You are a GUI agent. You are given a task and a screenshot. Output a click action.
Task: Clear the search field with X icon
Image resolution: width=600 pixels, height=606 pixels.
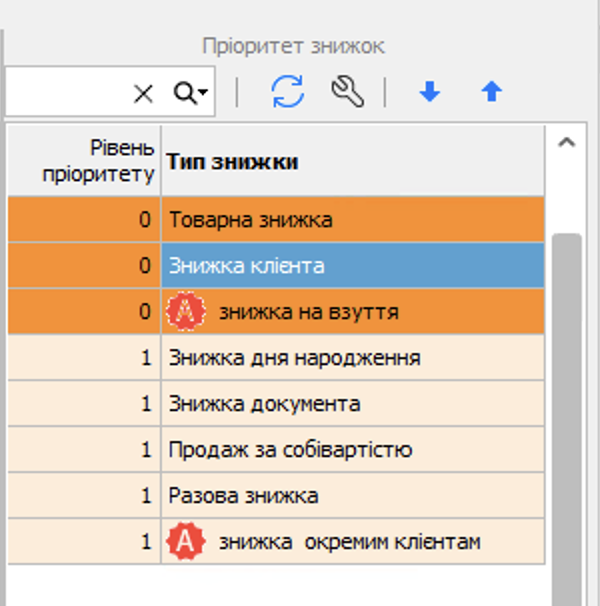click(x=143, y=94)
